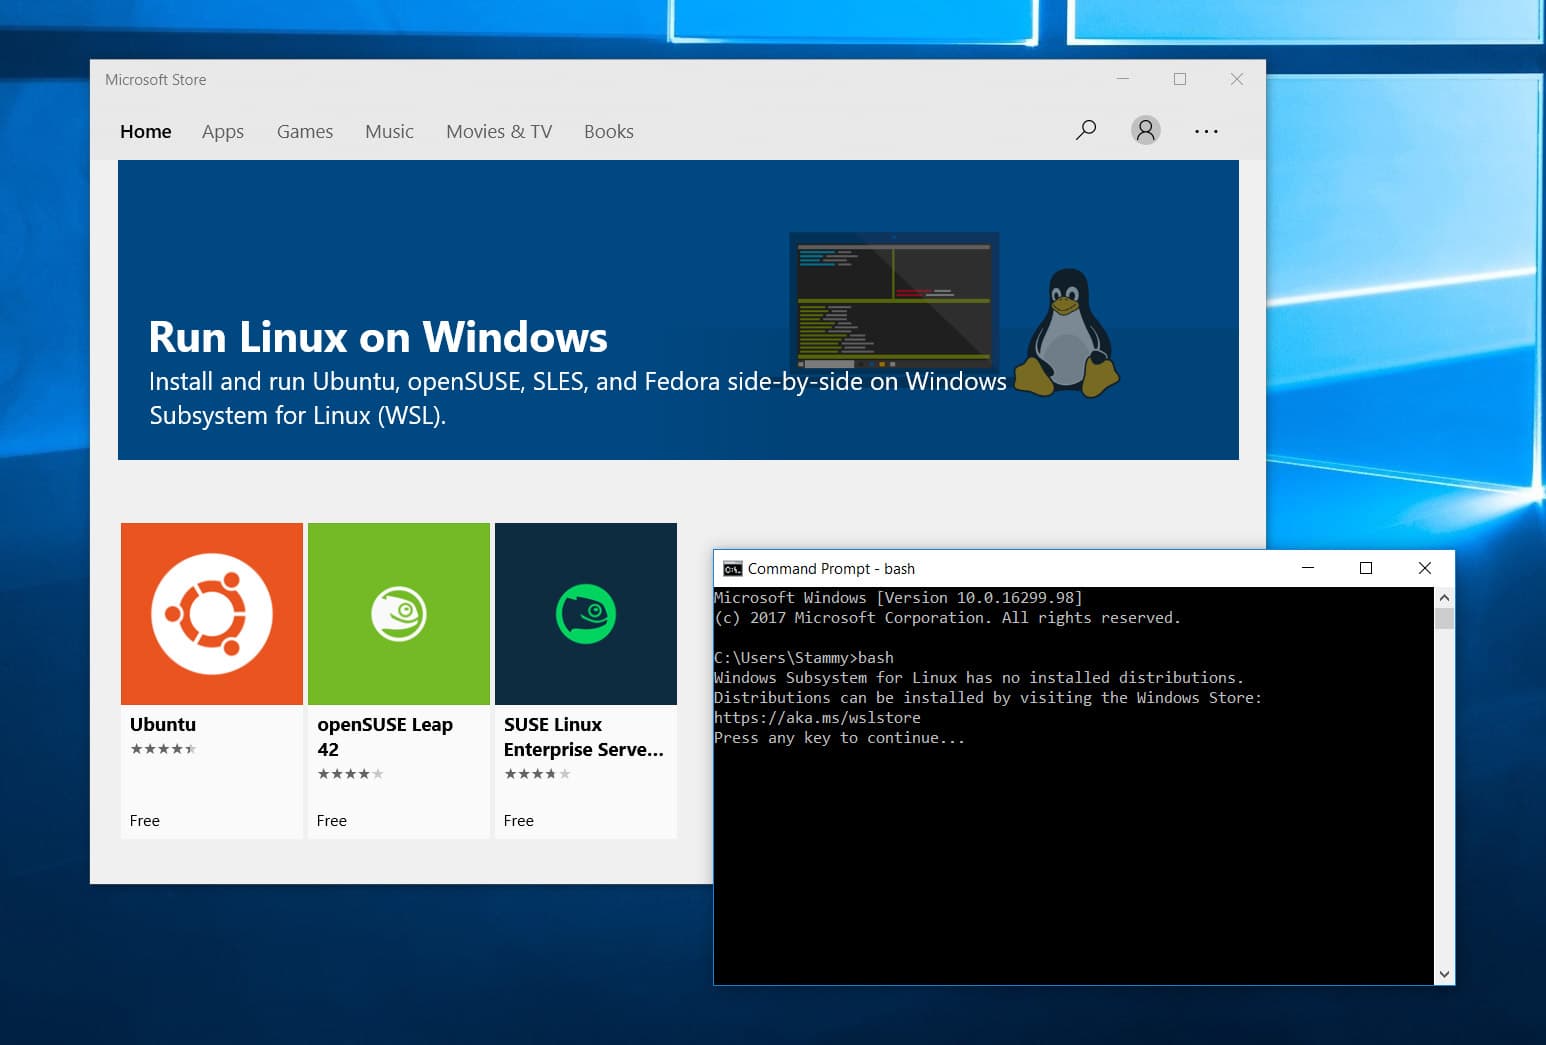Screen dimensions: 1546x1045
Task: Click the Command Prompt scrollbar thumb
Action: 1444,617
